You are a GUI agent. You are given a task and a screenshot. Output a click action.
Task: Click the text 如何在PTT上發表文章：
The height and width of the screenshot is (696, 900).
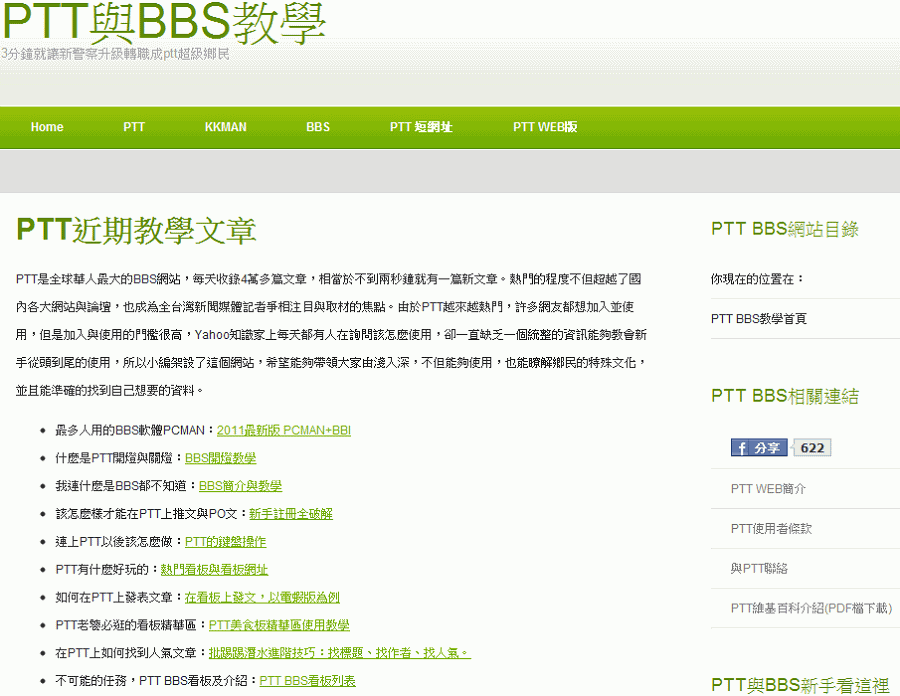point(119,597)
